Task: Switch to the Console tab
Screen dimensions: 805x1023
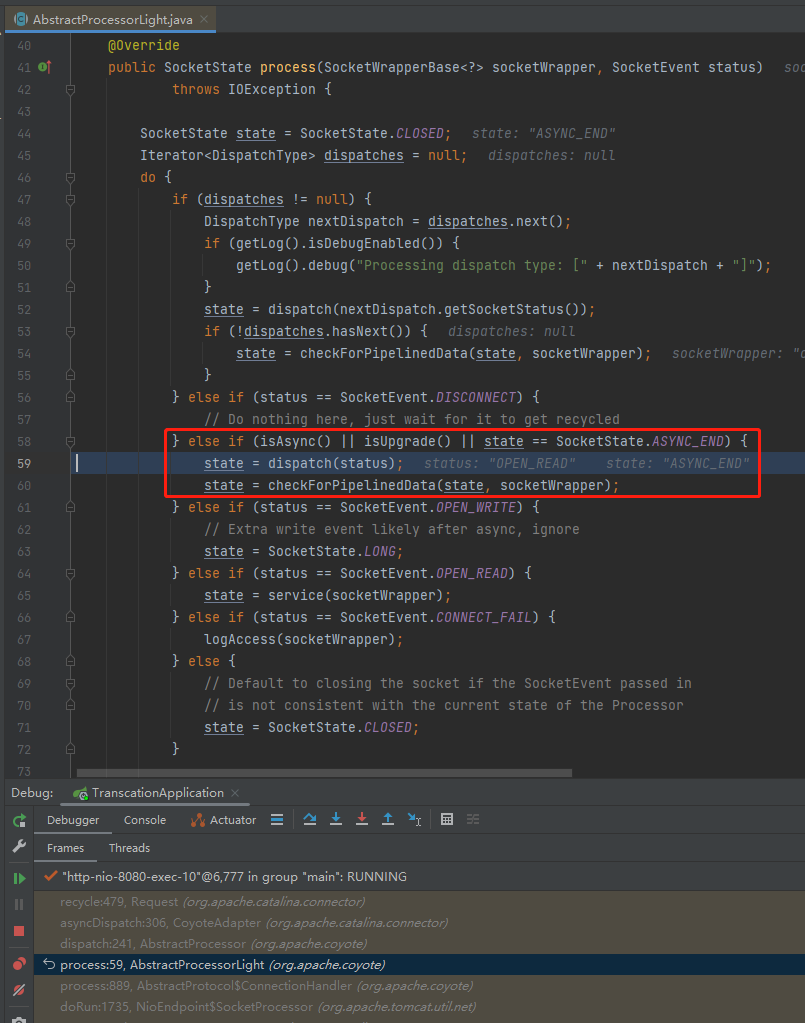Action: (x=145, y=820)
